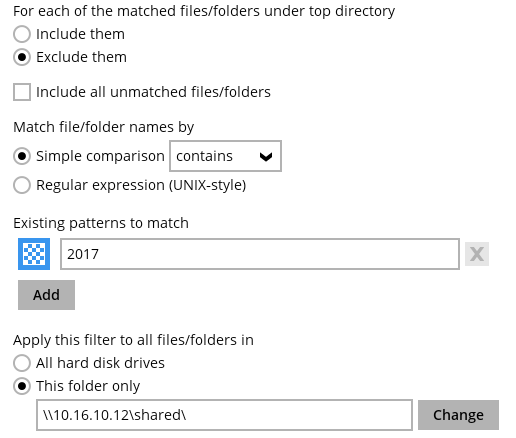Click the Change folder button
The height and width of the screenshot is (438, 516).
coord(459,415)
